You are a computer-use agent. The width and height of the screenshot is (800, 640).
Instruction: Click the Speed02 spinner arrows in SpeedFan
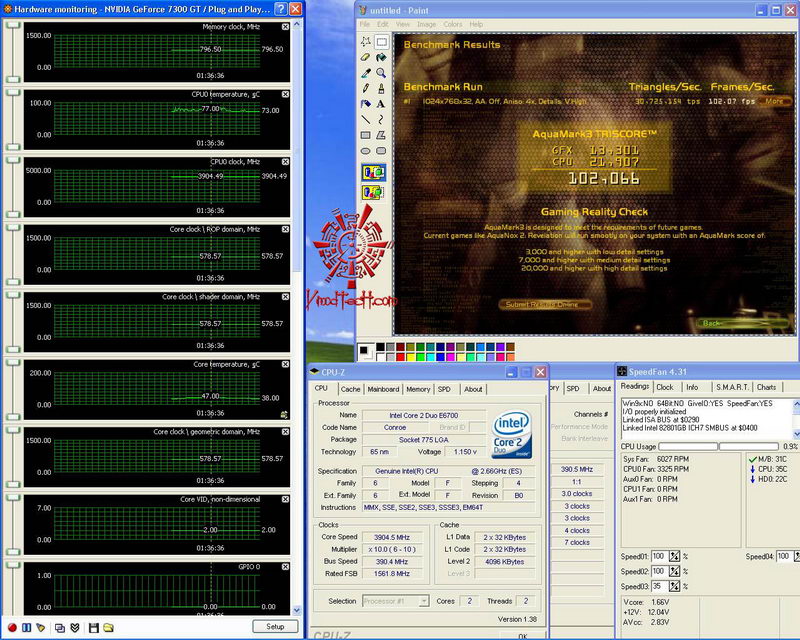coord(674,571)
